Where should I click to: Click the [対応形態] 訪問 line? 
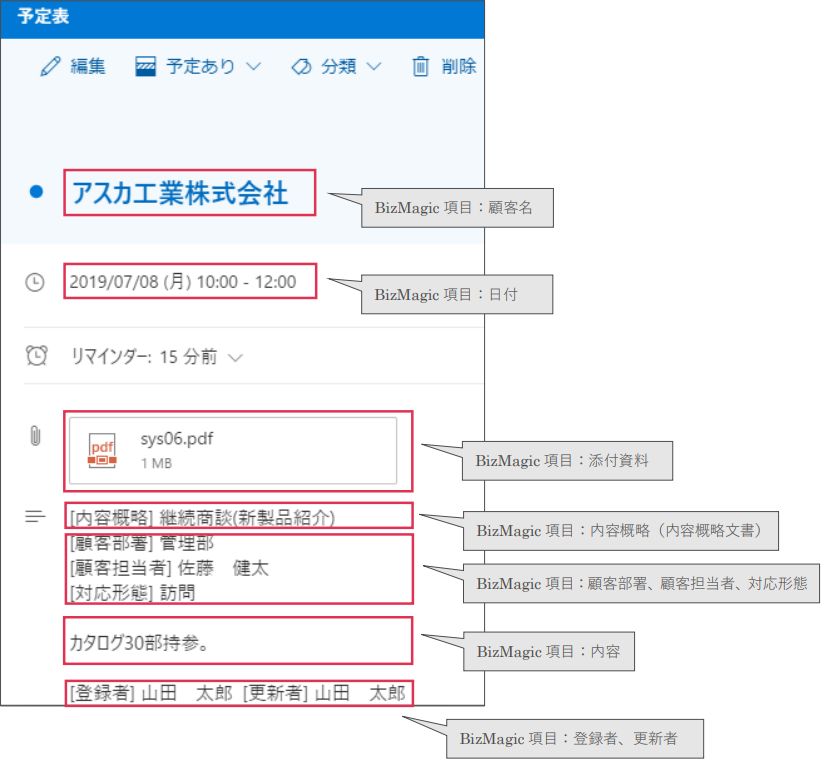coord(132,593)
